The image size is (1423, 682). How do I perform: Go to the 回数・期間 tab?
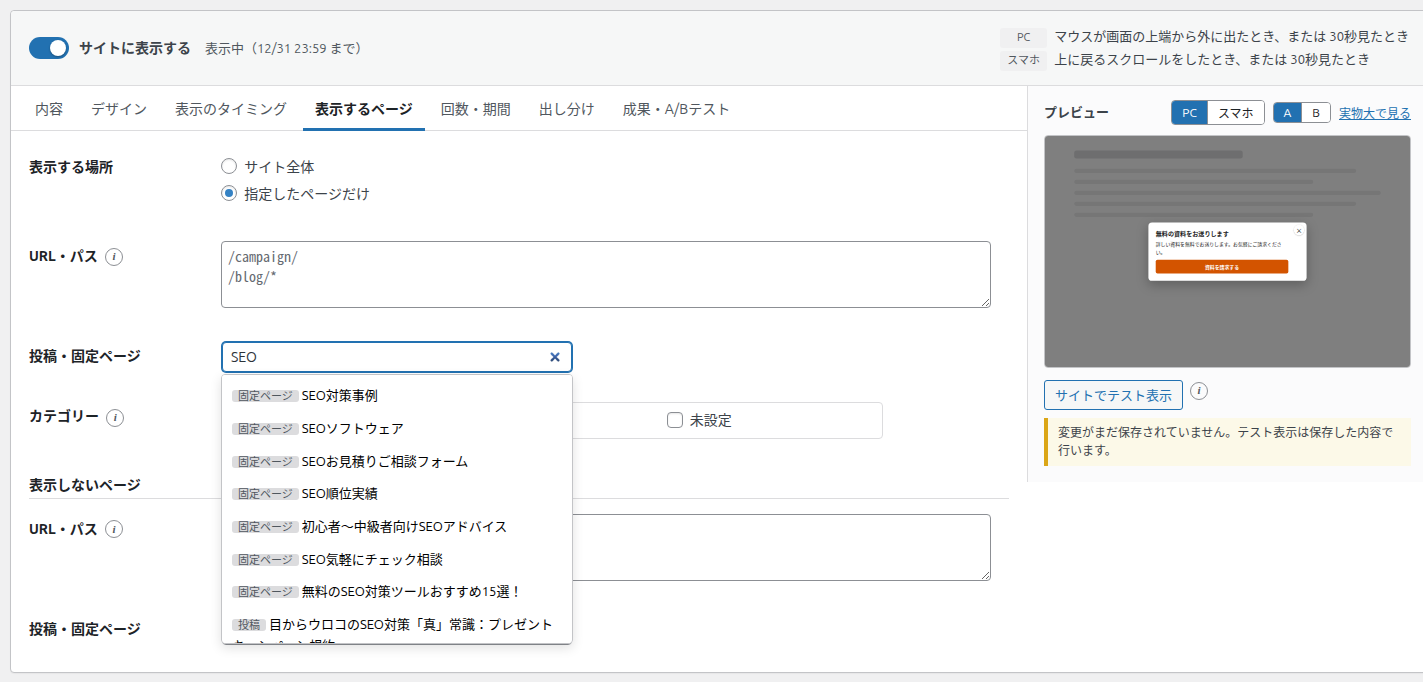pyautogui.click(x=476, y=109)
